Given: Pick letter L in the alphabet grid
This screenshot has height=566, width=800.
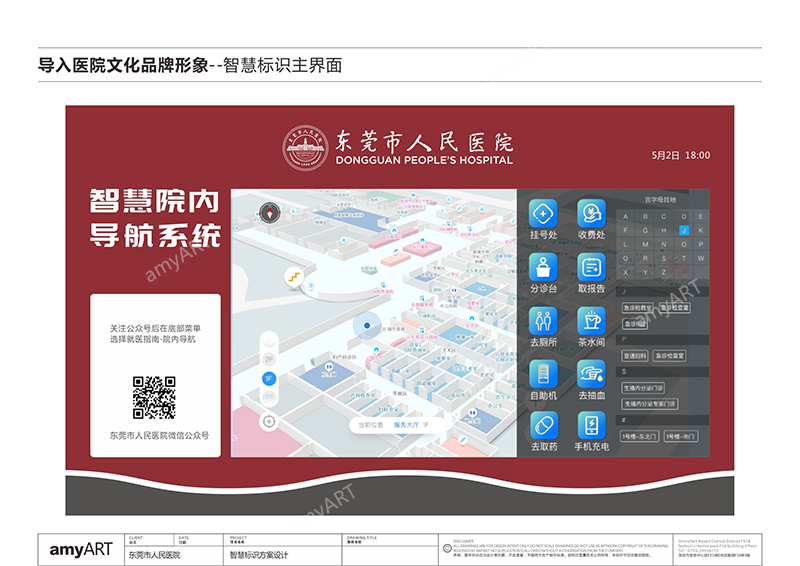Looking at the screenshot, I should click(x=626, y=244).
